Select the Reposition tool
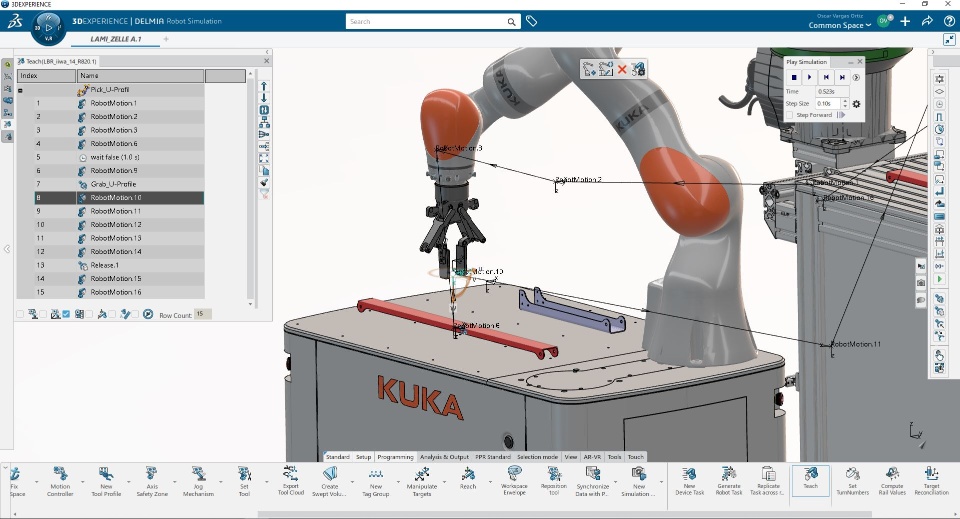The height and width of the screenshot is (519, 960). pos(554,481)
